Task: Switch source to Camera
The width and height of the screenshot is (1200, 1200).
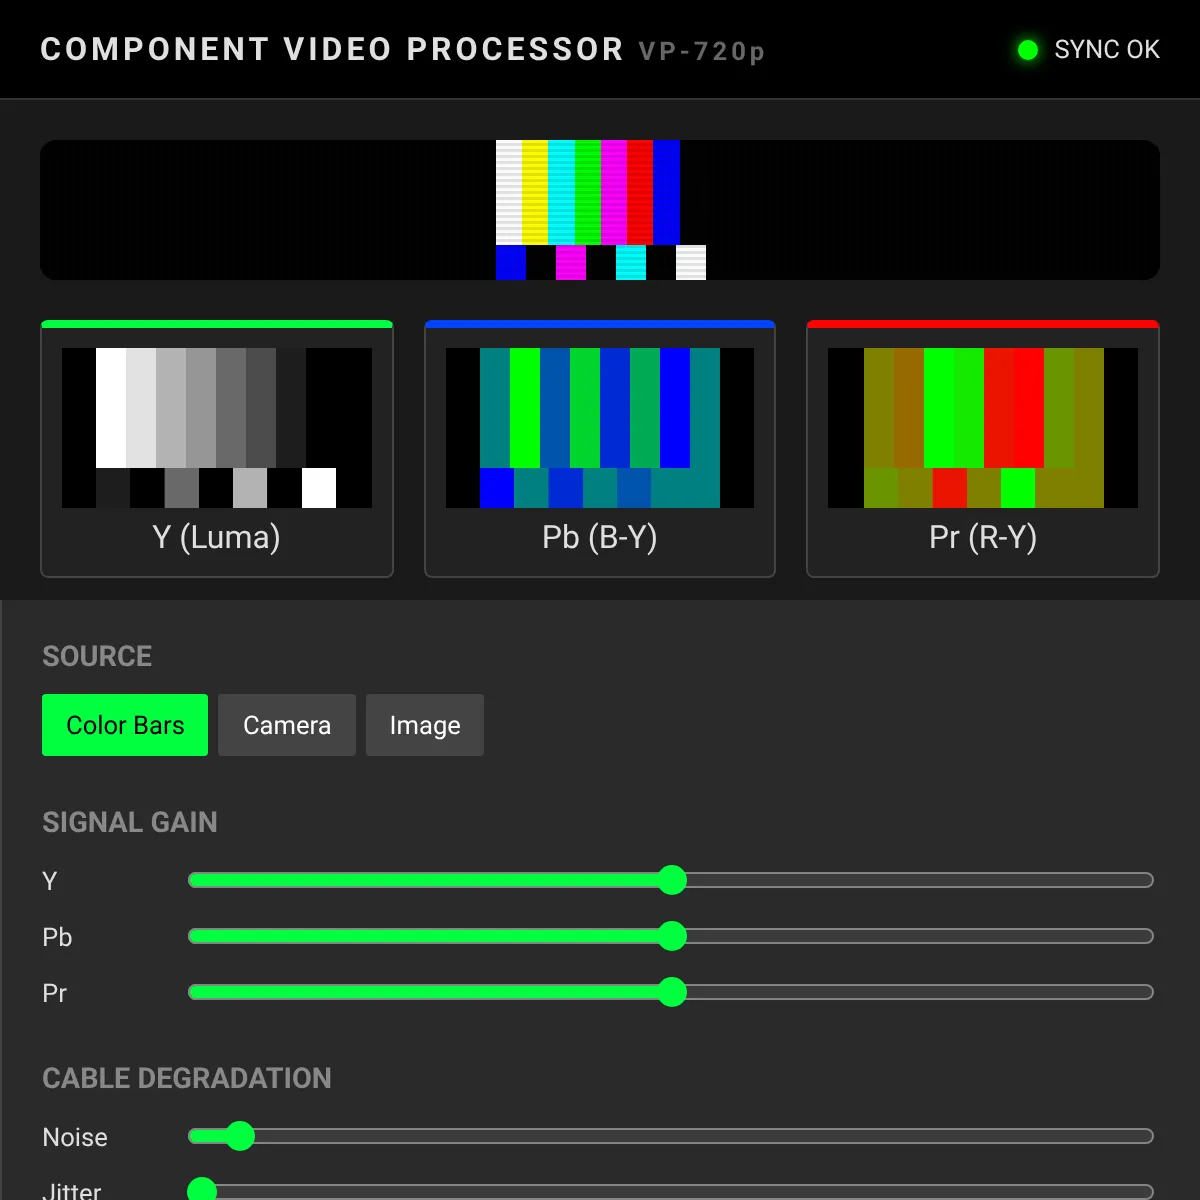Action: point(287,725)
